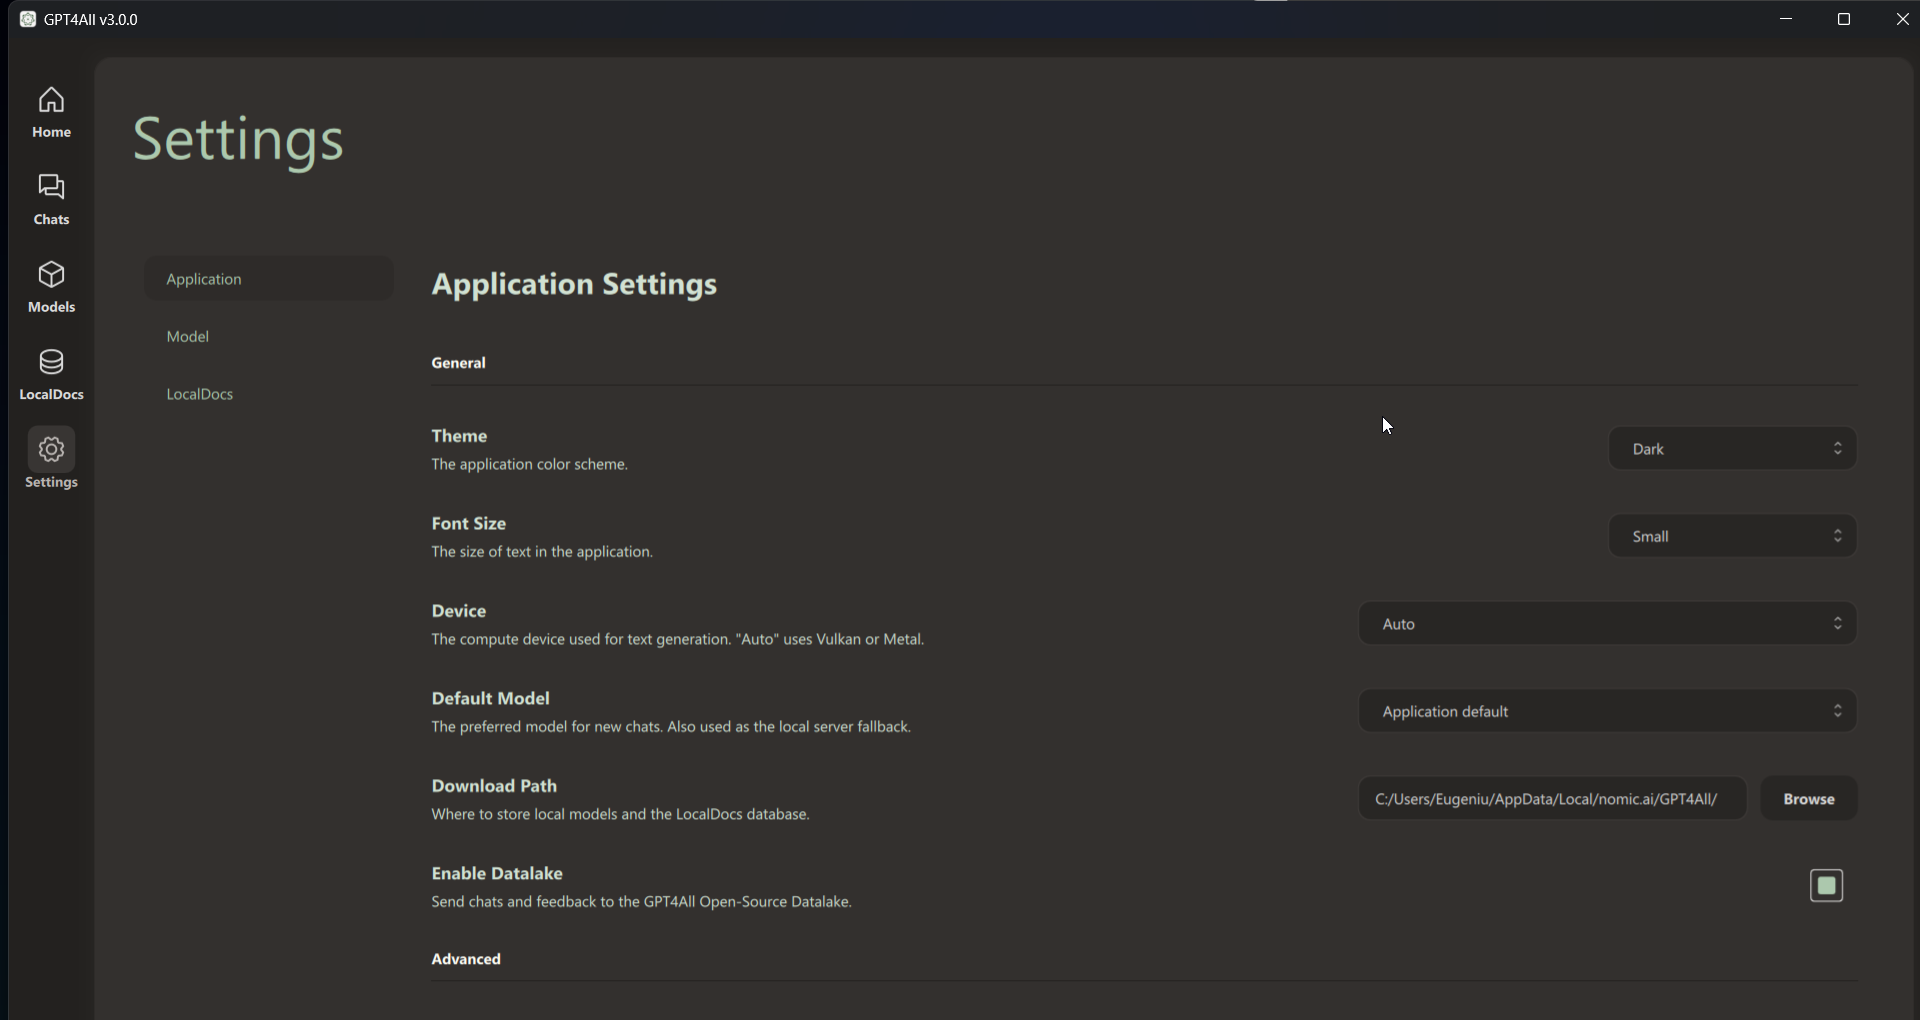Click the Default Model setting label
The image size is (1920, 1020).
pyautogui.click(x=491, y=698)
